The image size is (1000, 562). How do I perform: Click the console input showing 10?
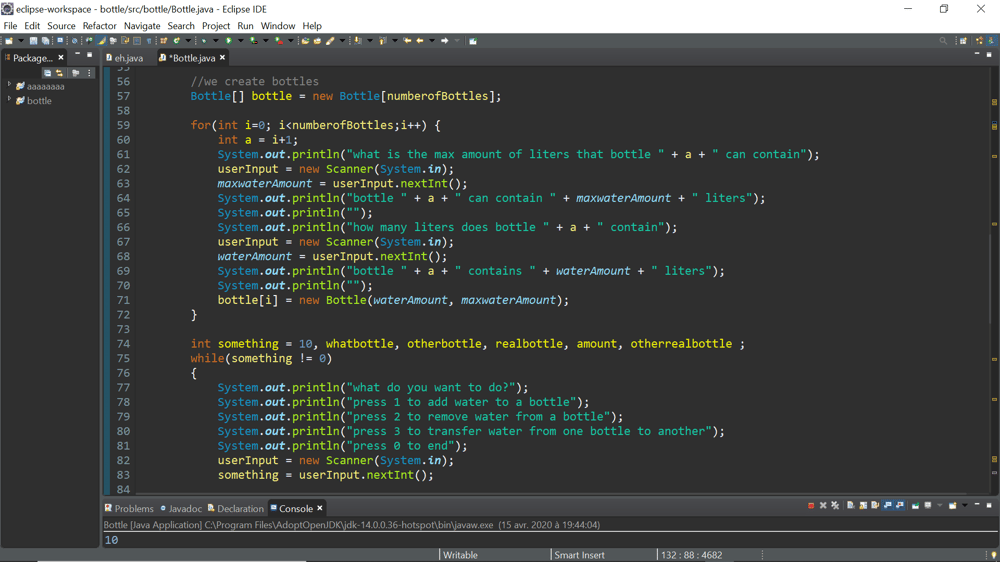click(x=111, y=540)
